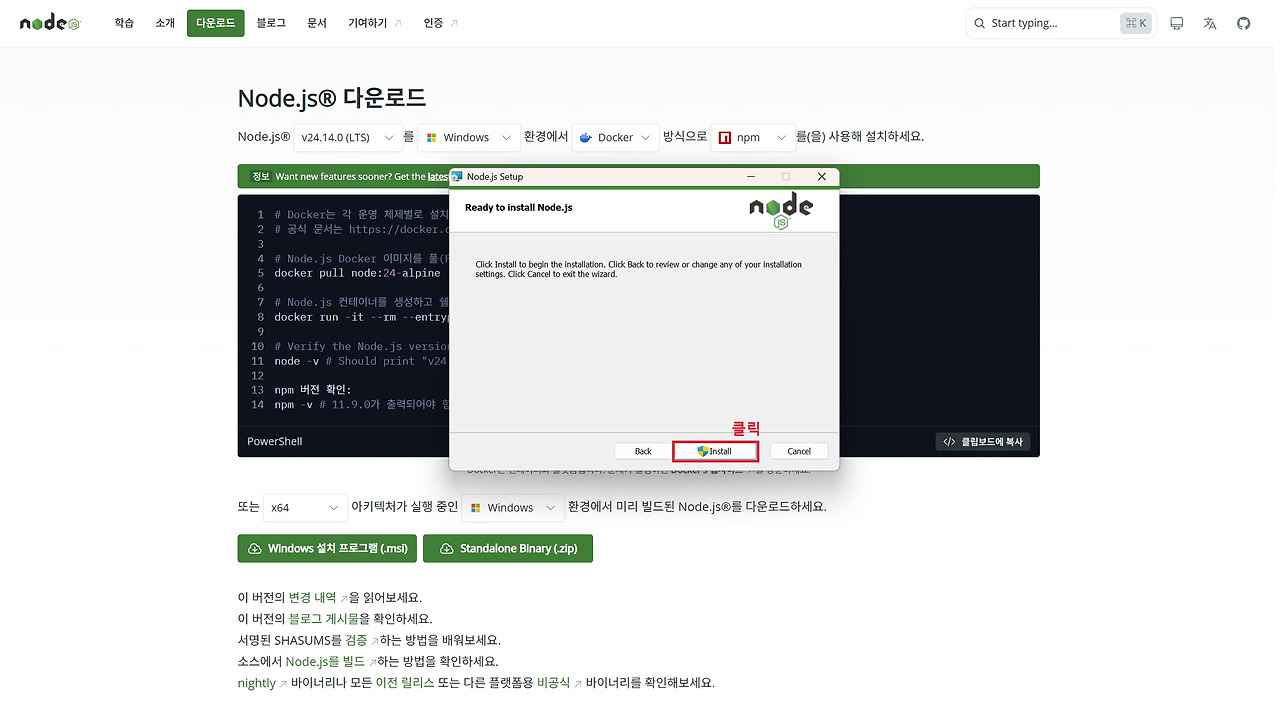The image size is (1280, 706).
Task: Click the Back button in the Setup dialog
Action: pos(643,451)
